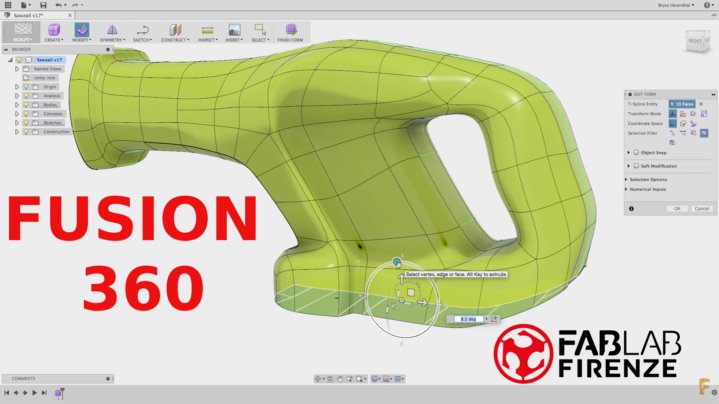Toggle visibility bulb of Origin
Viewport: 719px width, 404px height.
point(26,87)
